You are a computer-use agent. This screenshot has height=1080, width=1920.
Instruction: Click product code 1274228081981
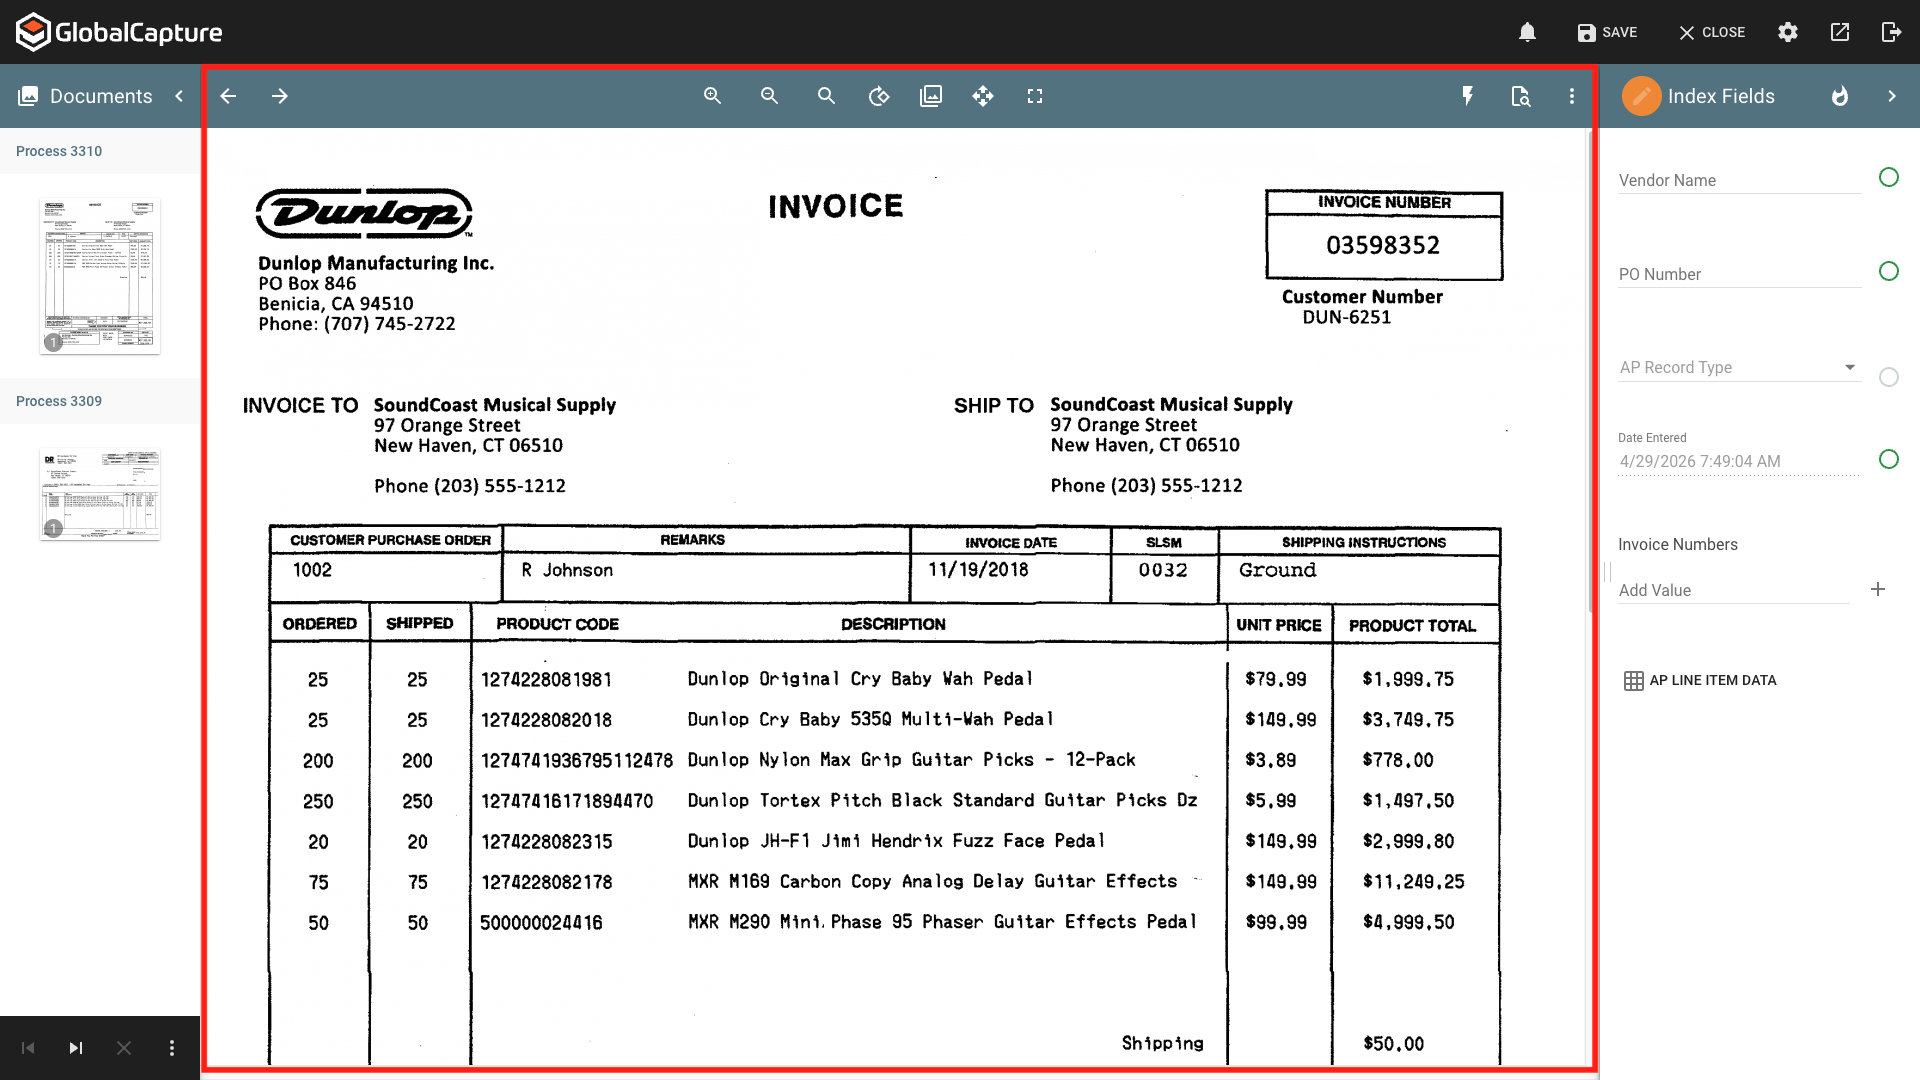tap(546, 680)
